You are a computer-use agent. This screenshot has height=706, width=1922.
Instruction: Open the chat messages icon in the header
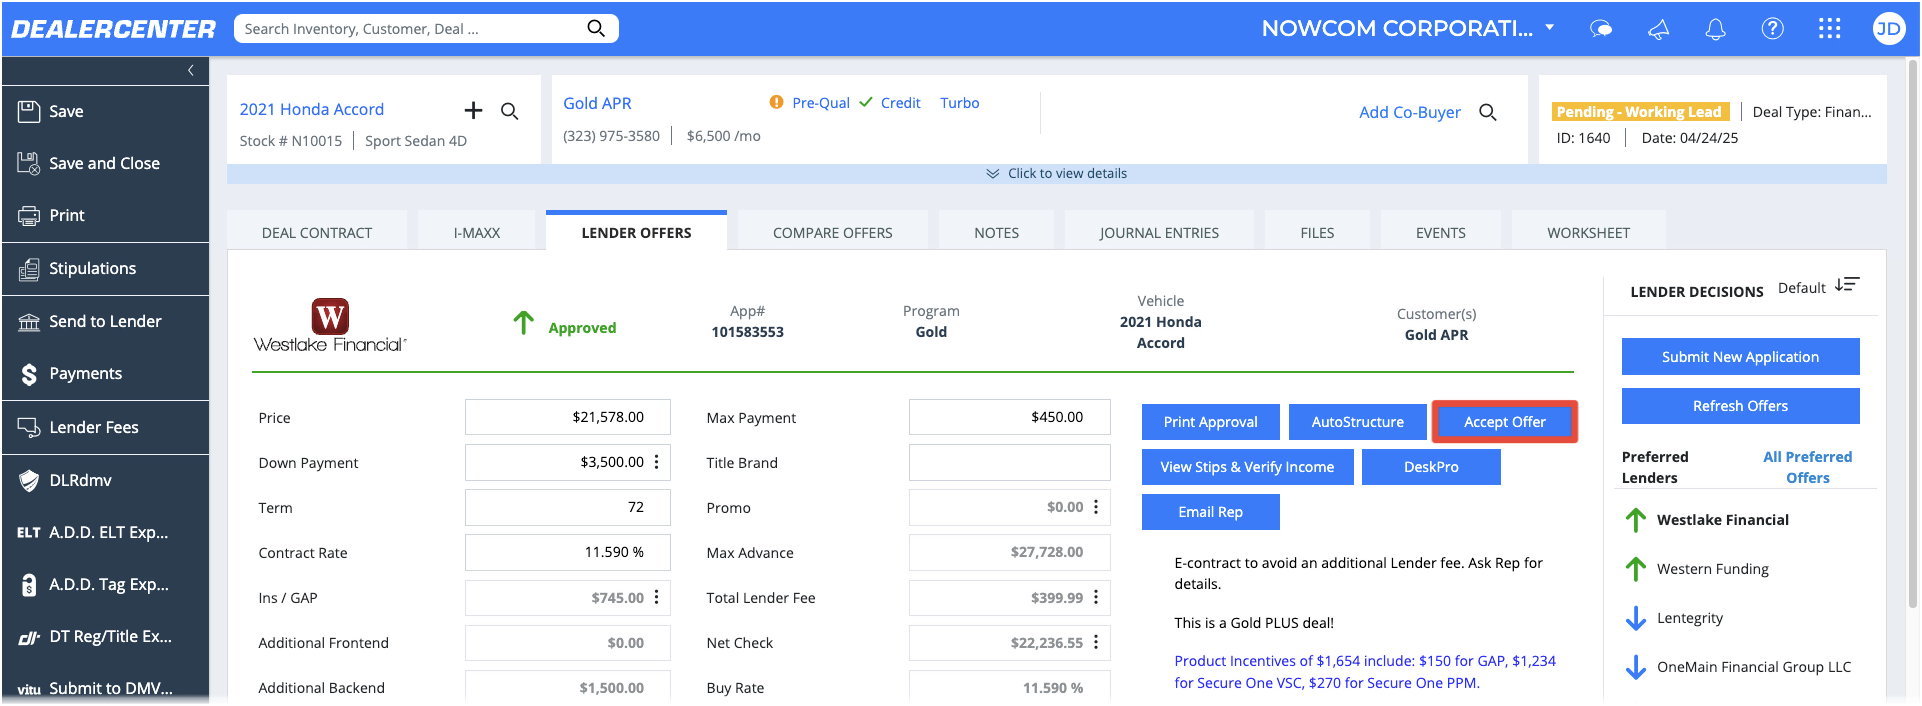click(1601, 29)
